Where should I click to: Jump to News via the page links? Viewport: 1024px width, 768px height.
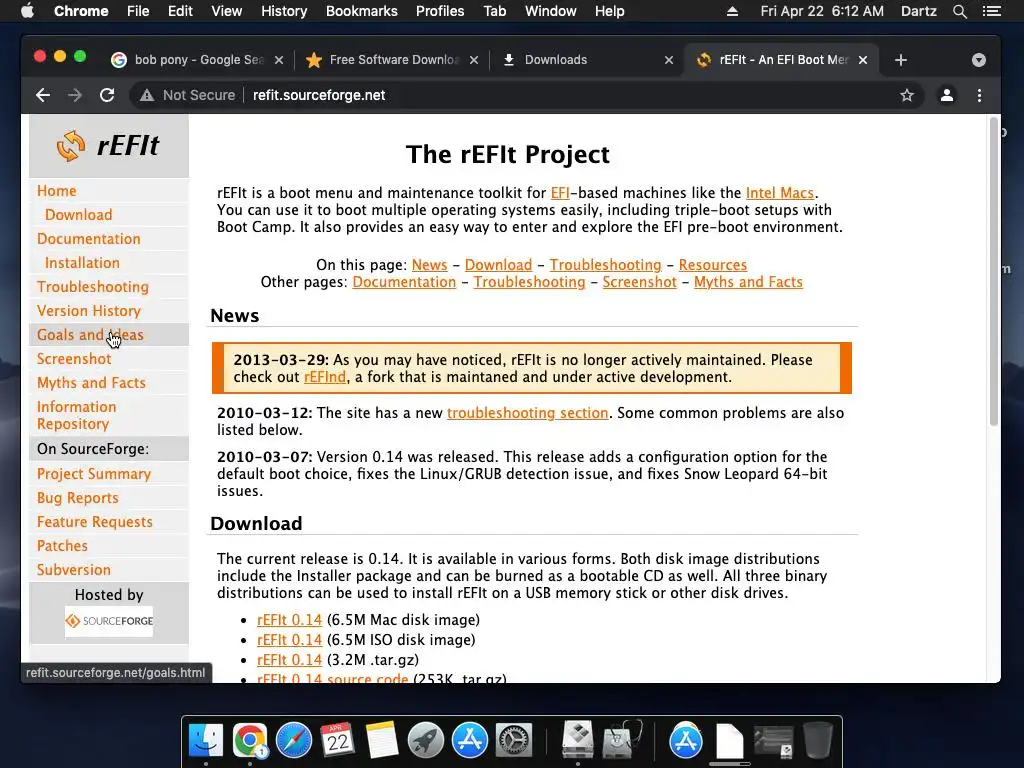429,265
